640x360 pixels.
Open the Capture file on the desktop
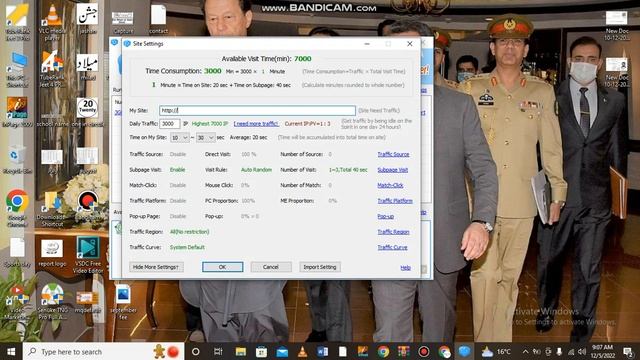pyautogui.click(x=123, y=22)
